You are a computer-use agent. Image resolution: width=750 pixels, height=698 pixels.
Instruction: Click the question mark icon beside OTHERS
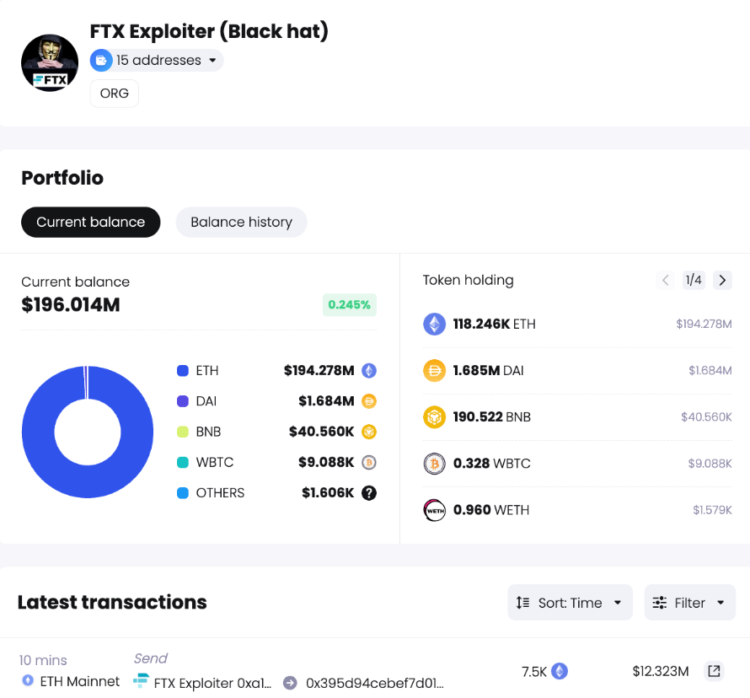coord(369,493)
